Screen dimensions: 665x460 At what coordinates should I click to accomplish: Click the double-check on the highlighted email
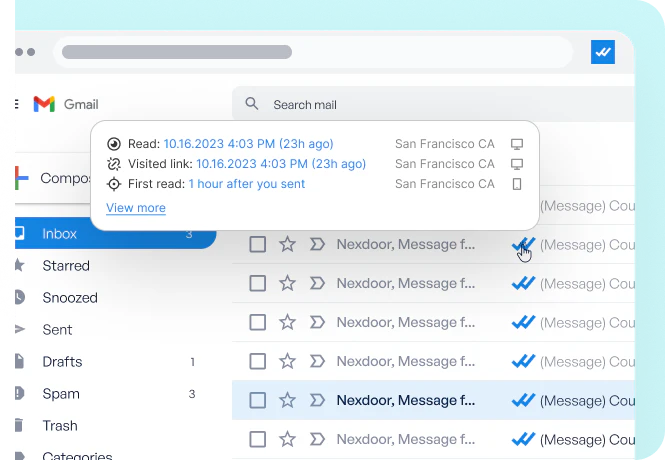523,400
